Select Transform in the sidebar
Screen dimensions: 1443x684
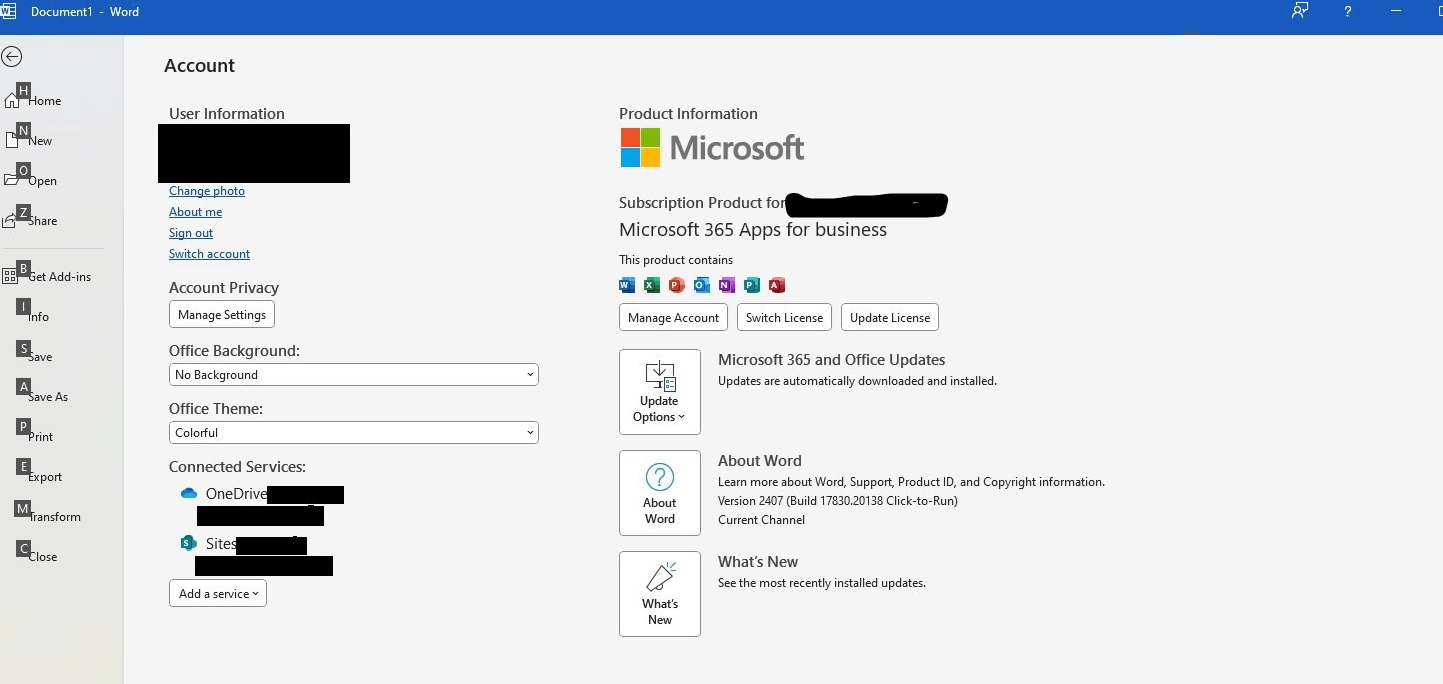click(x=54, y=517)
